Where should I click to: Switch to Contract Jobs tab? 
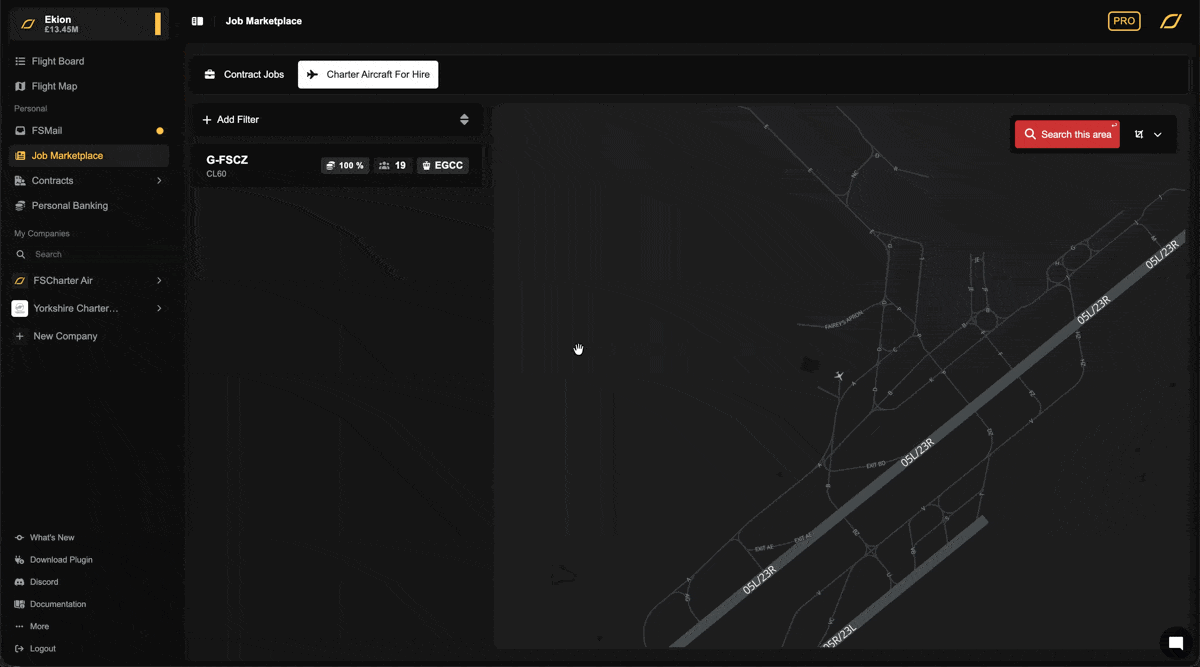(244, 75)
